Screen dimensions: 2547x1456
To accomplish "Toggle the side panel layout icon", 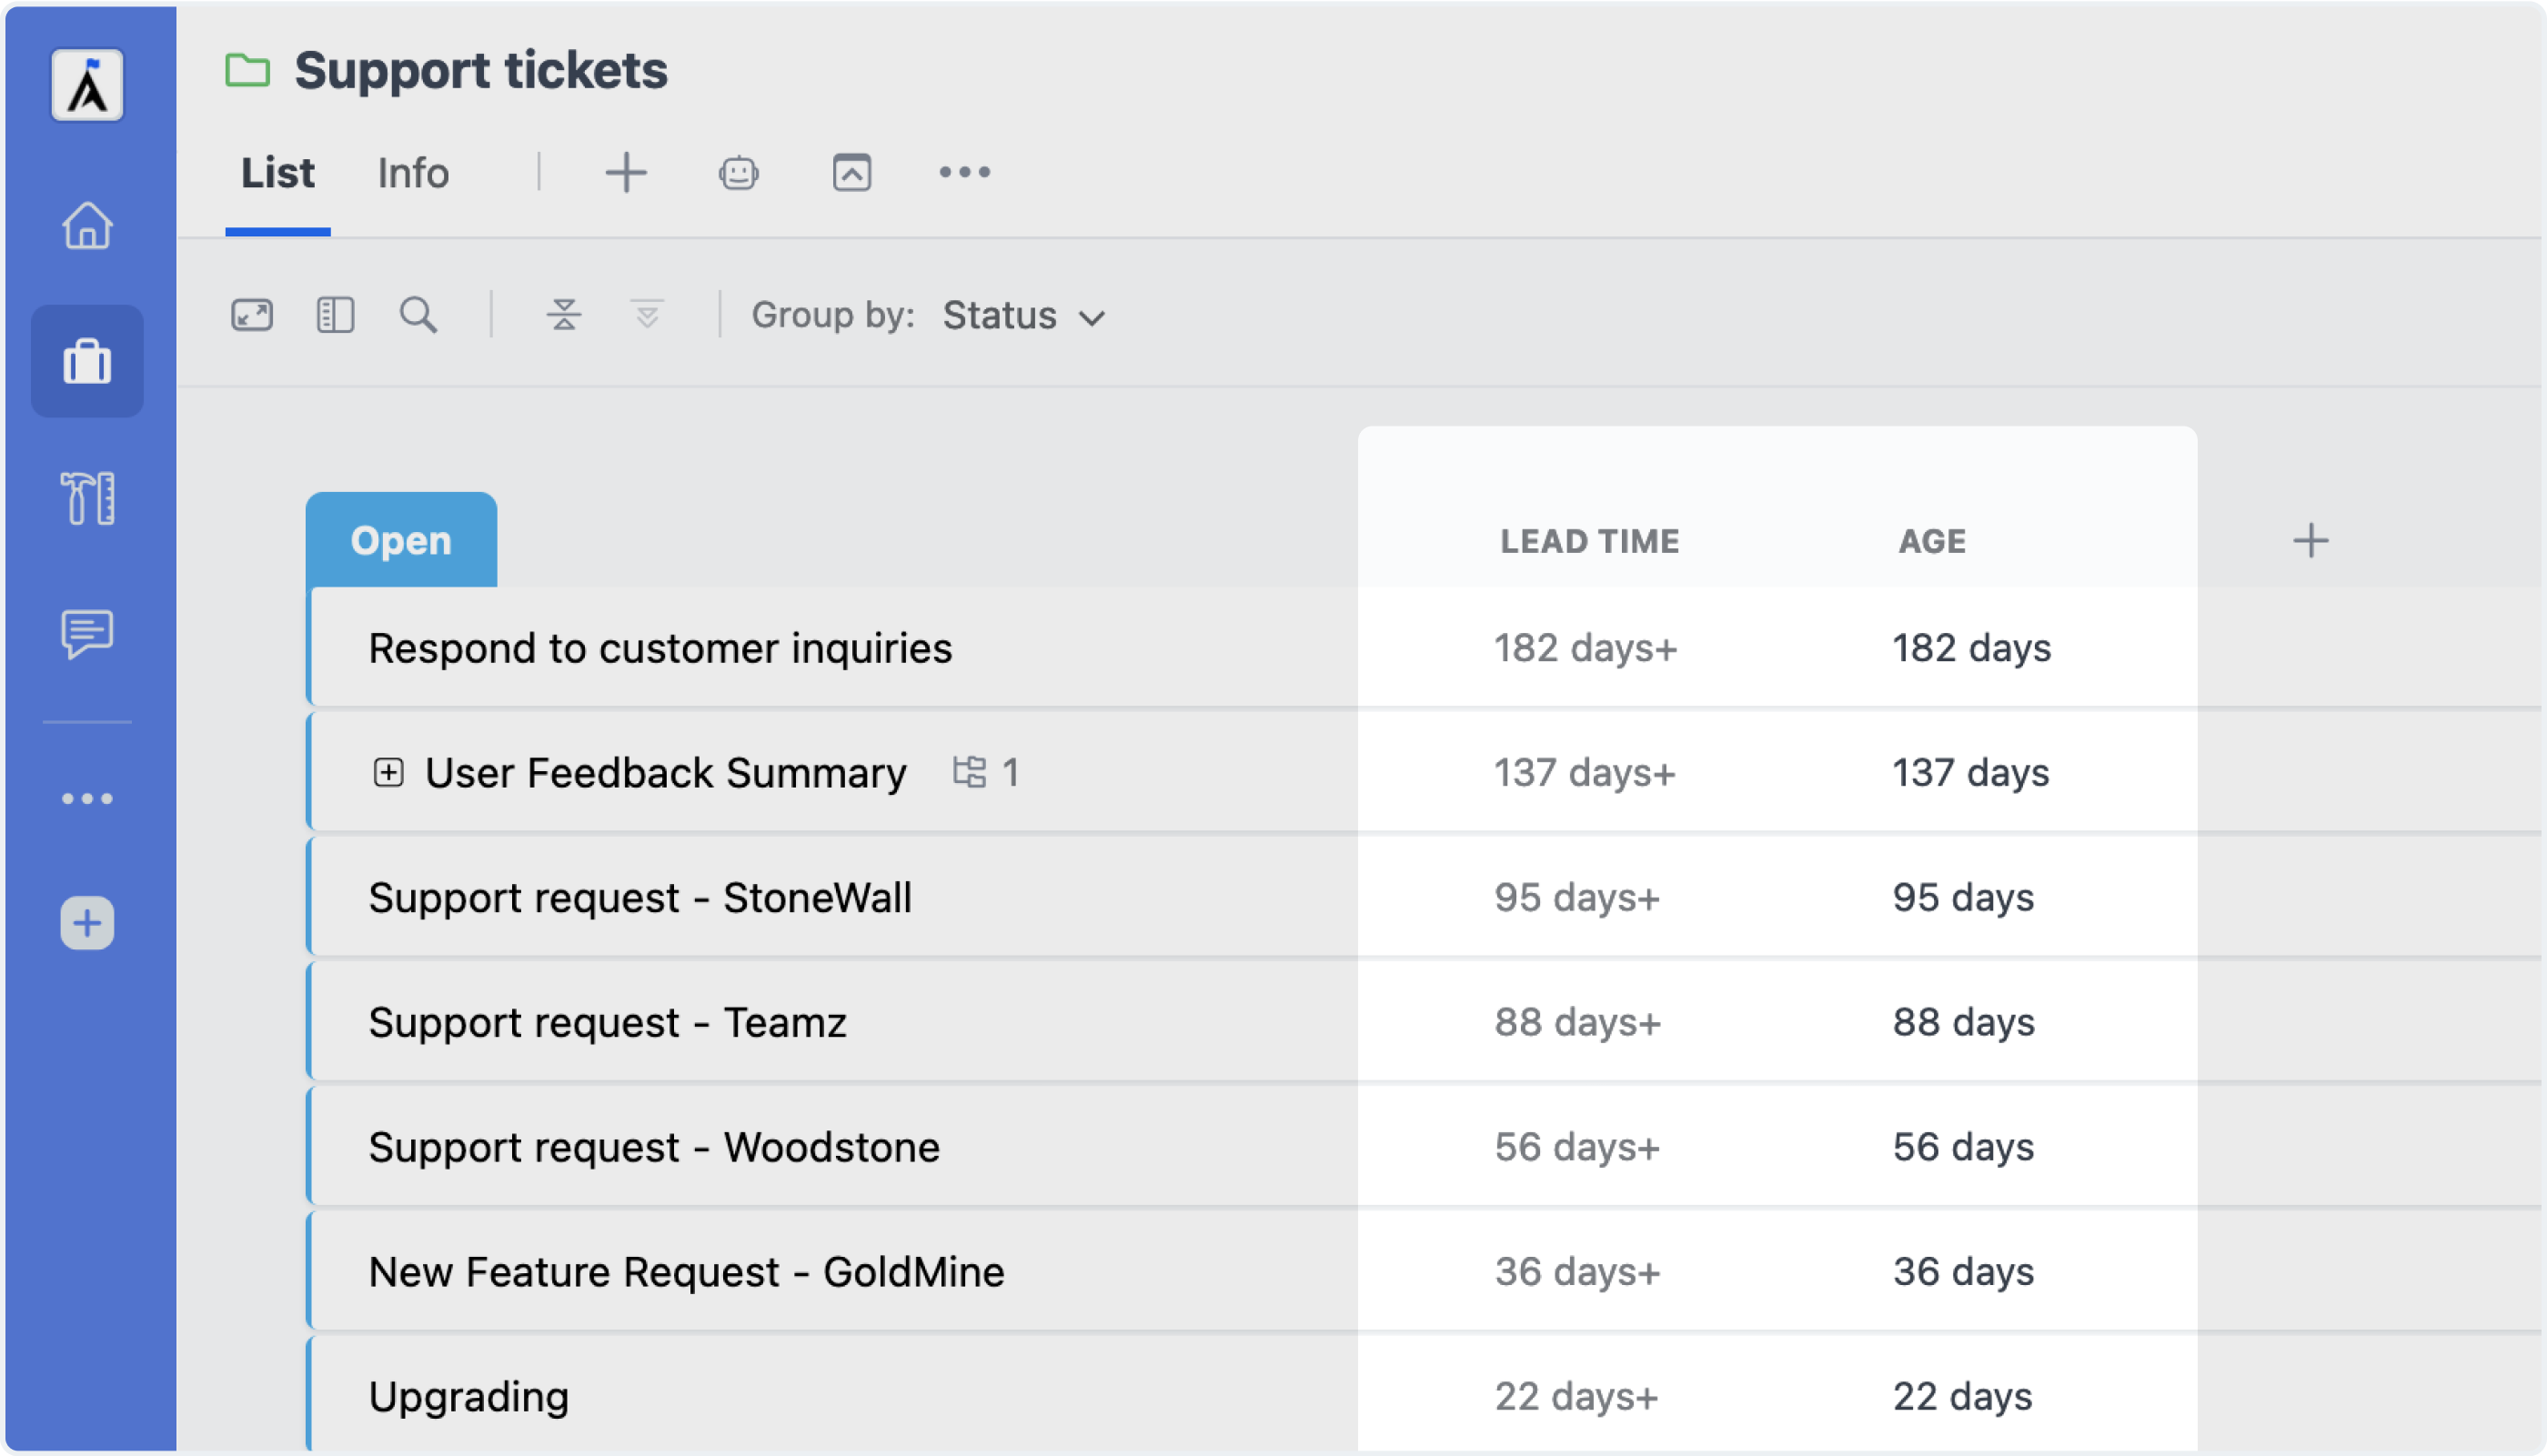I will click(335, 315).
